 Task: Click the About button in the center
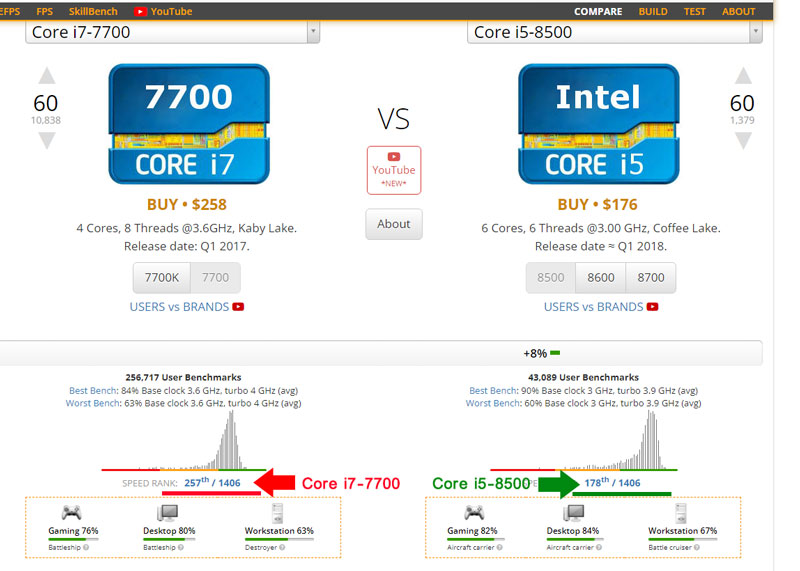click(x=393, y=224)
